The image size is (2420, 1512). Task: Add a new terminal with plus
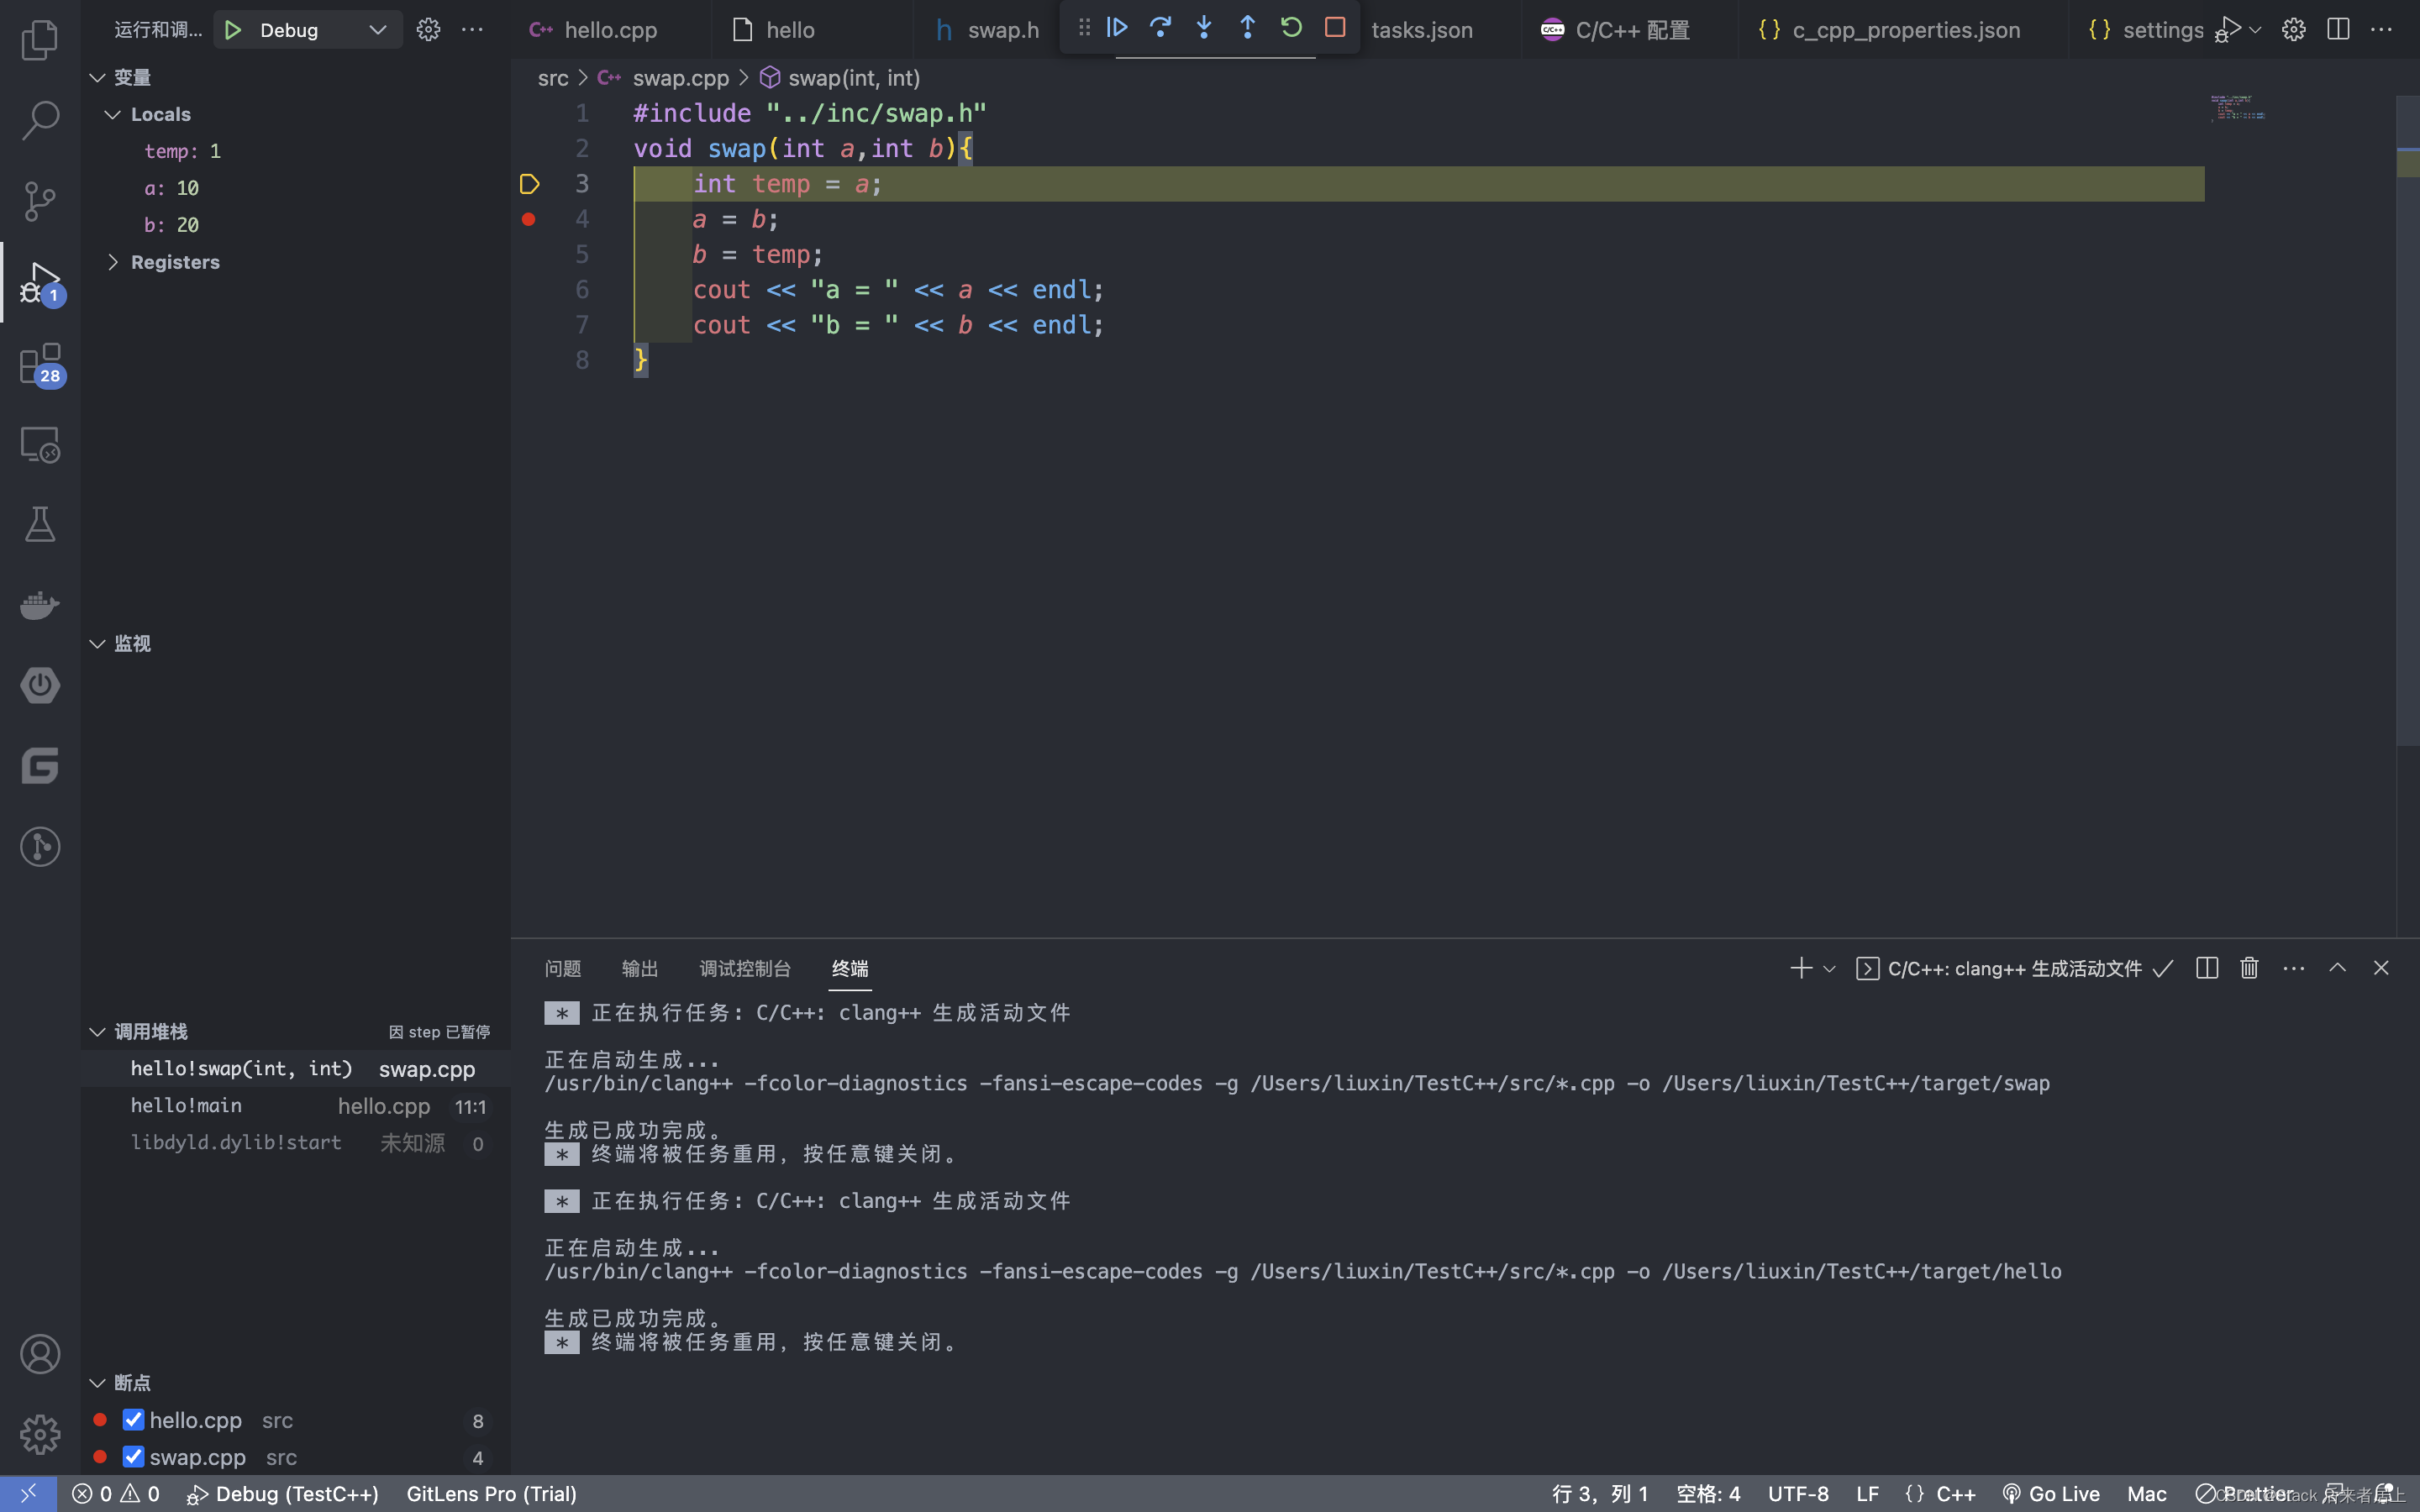(x=1801, y=968)
